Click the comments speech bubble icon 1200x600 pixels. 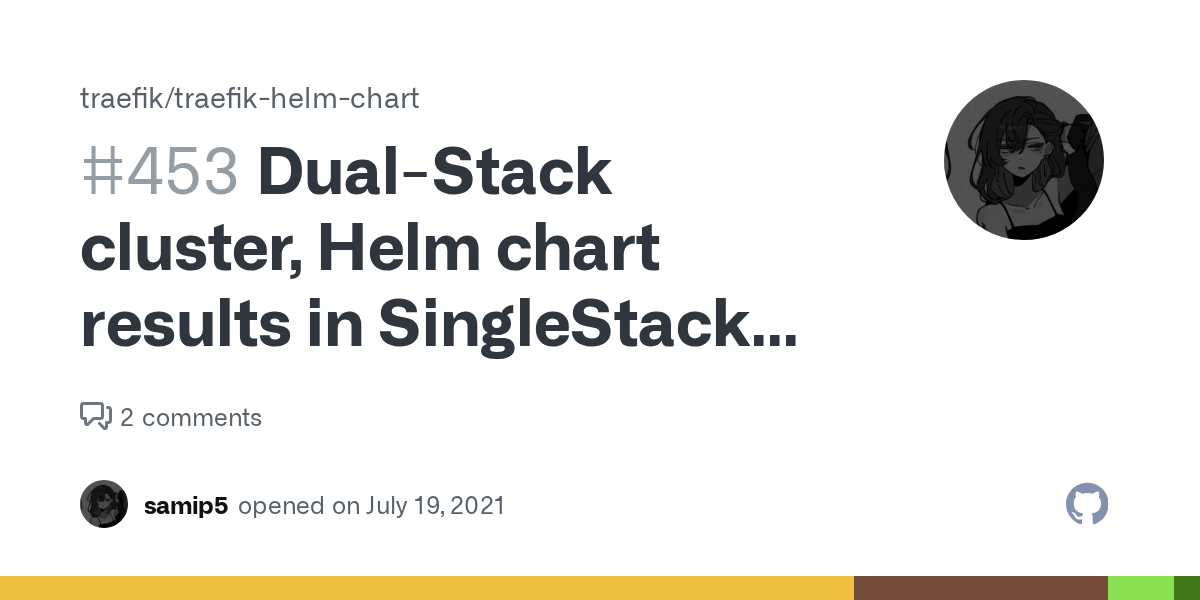[96, 416]
